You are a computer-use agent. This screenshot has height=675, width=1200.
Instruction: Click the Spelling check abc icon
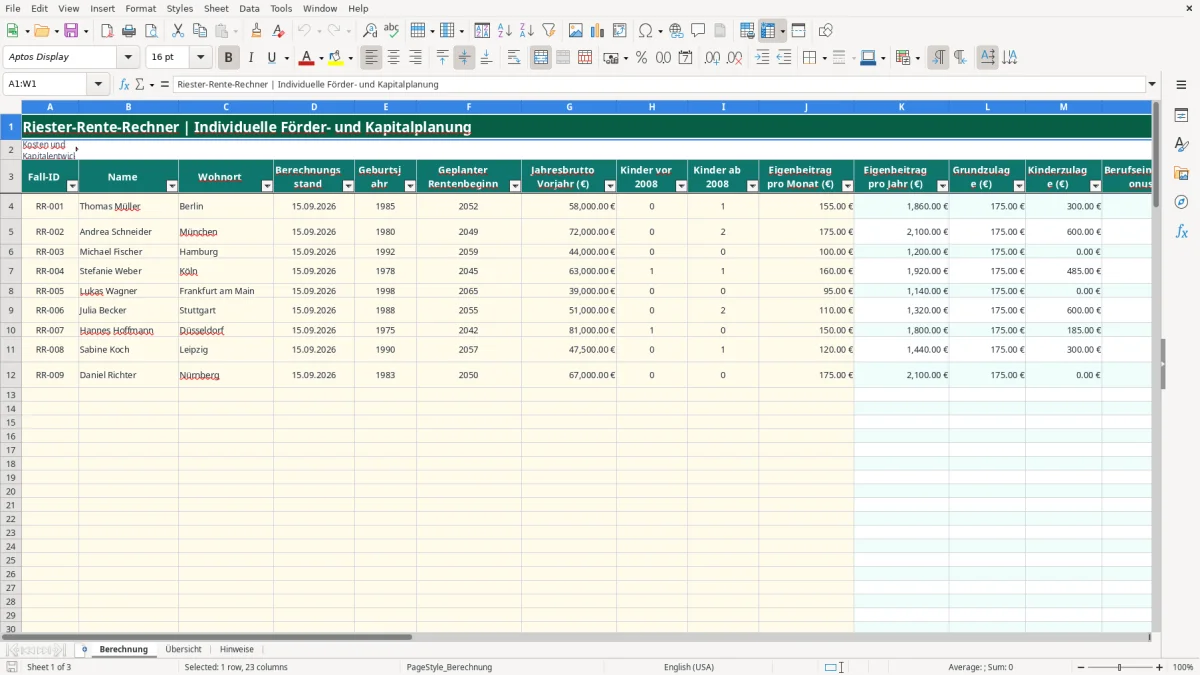392,31
